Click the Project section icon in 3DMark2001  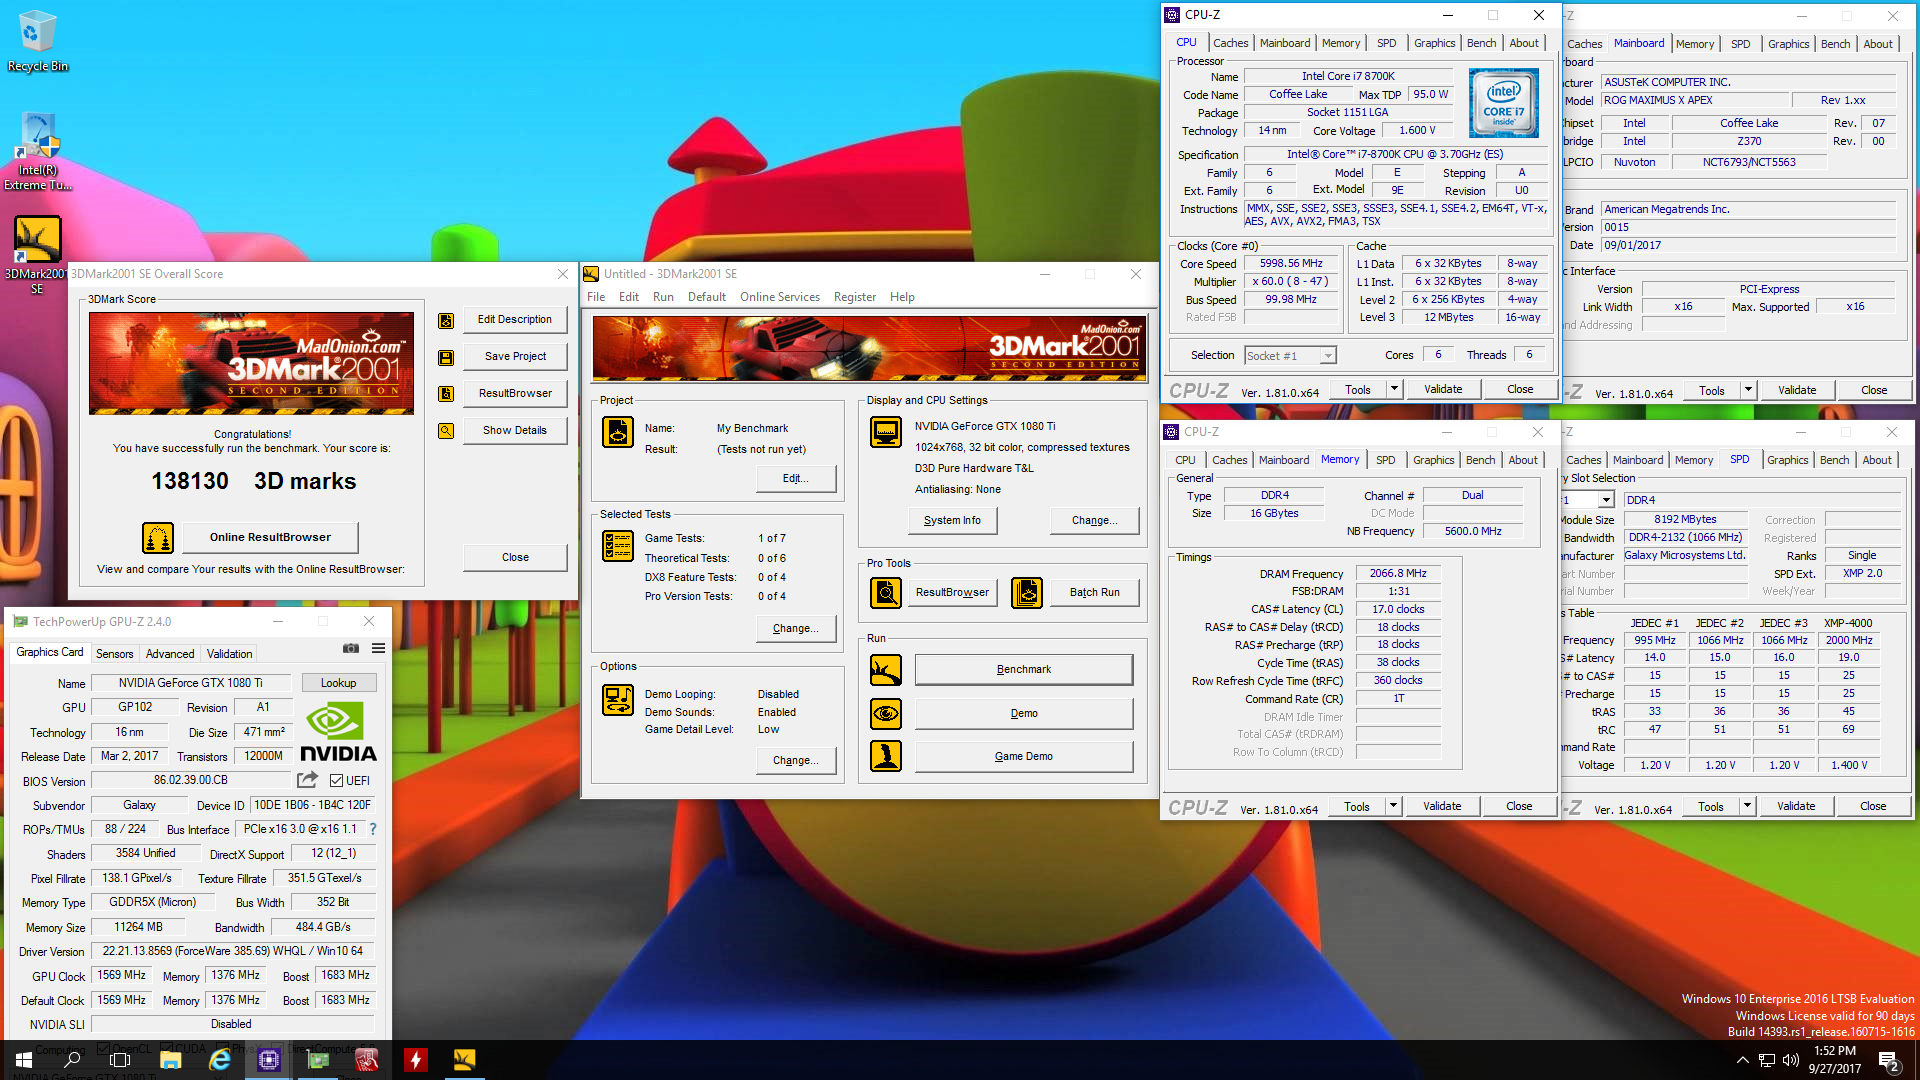coord(618,432)
